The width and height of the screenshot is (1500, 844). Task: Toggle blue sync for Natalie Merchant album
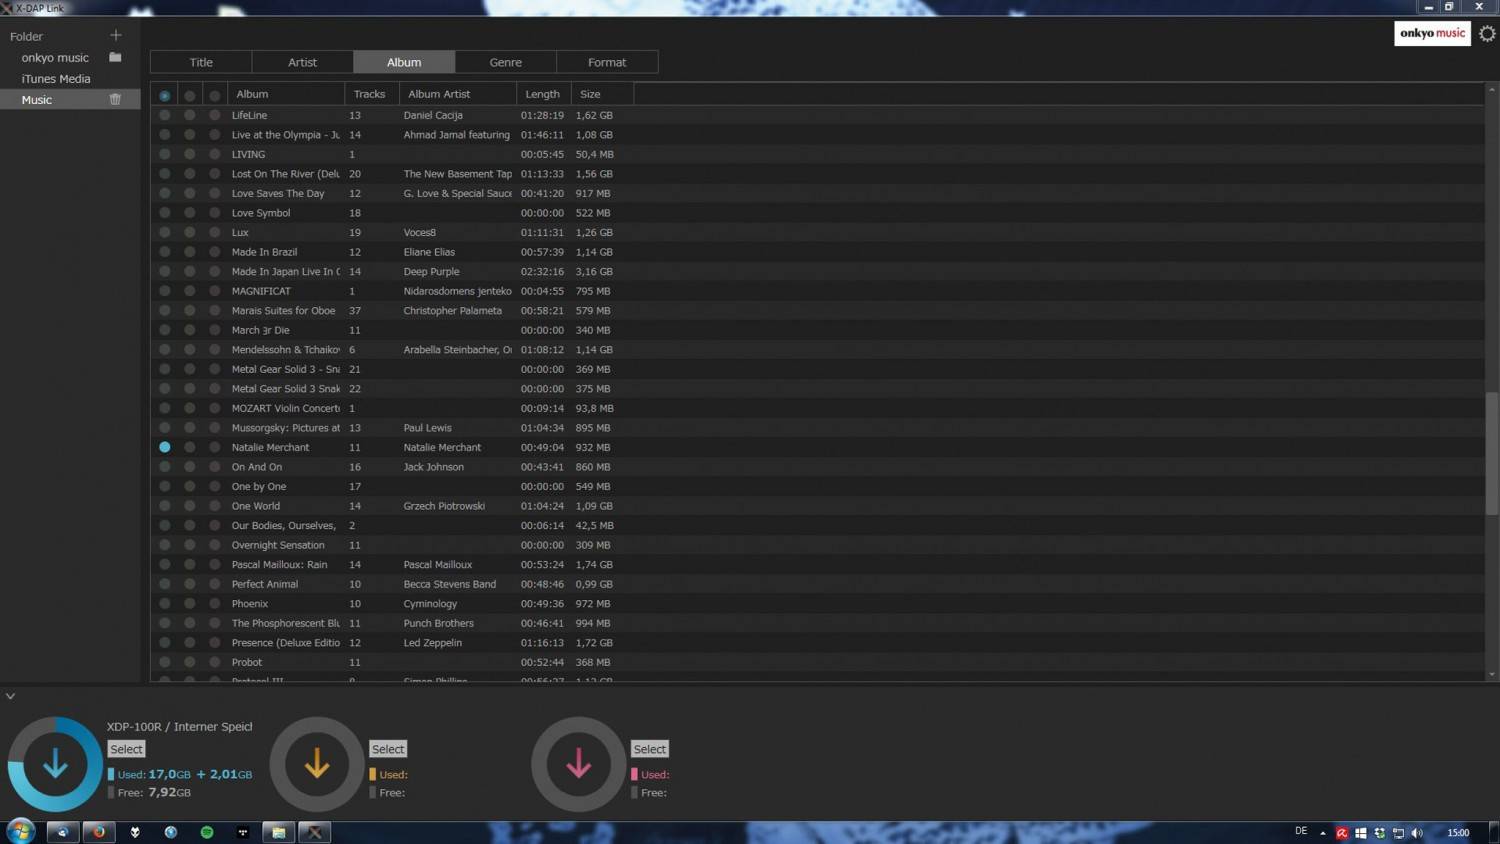coord(165,447)
